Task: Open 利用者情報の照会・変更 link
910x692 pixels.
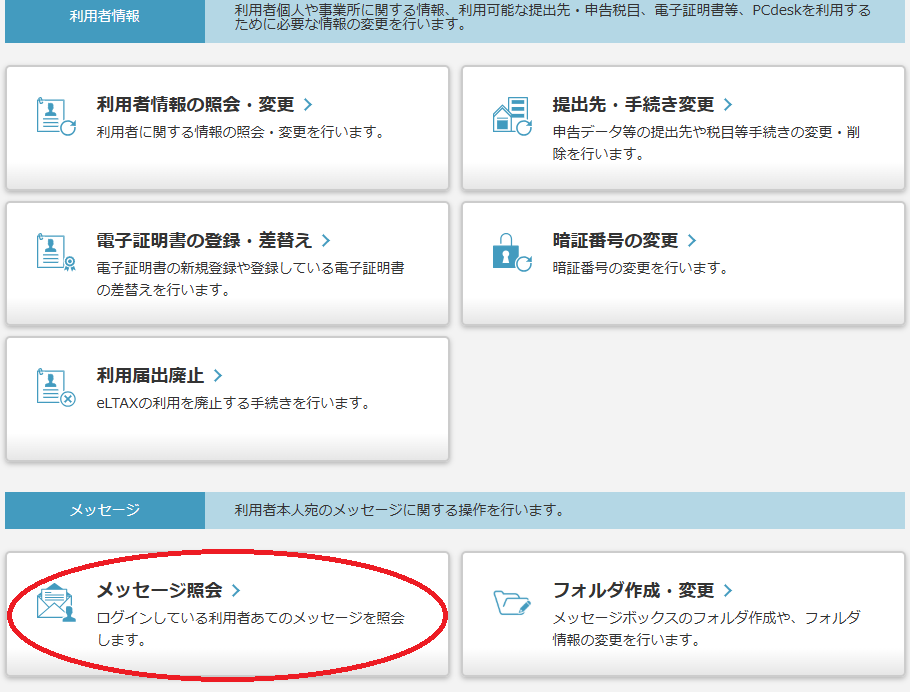Action: pos(195,104)
